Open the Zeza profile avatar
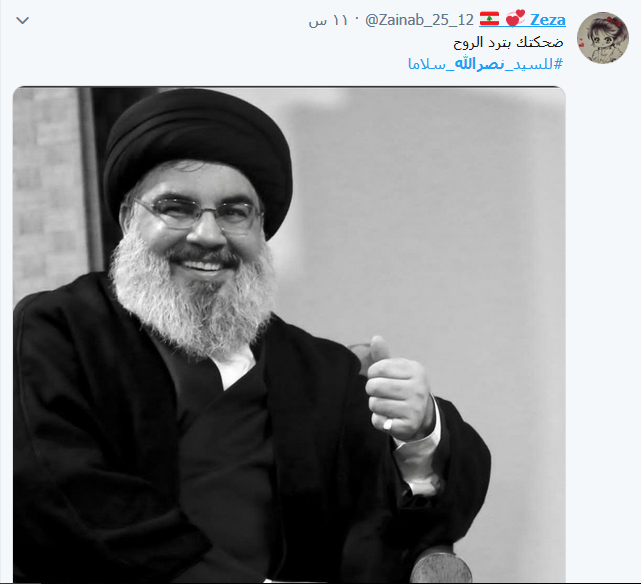The height and width of the screenshot is (584, 641). pos(603,38)
